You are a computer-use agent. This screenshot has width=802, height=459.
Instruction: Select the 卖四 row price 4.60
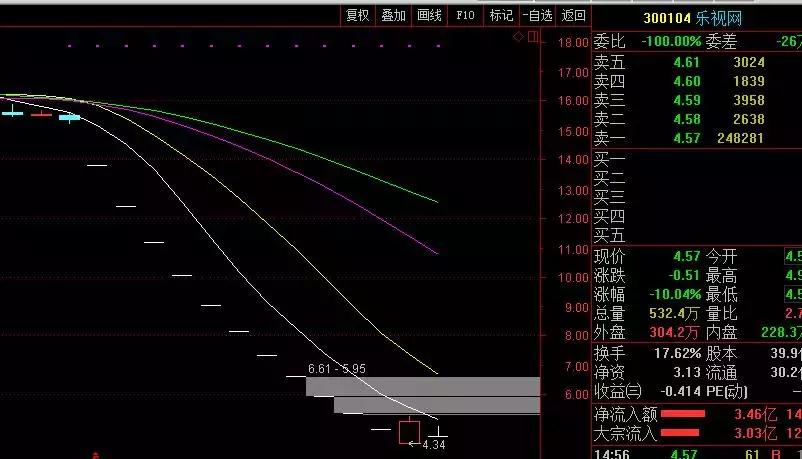686,81
